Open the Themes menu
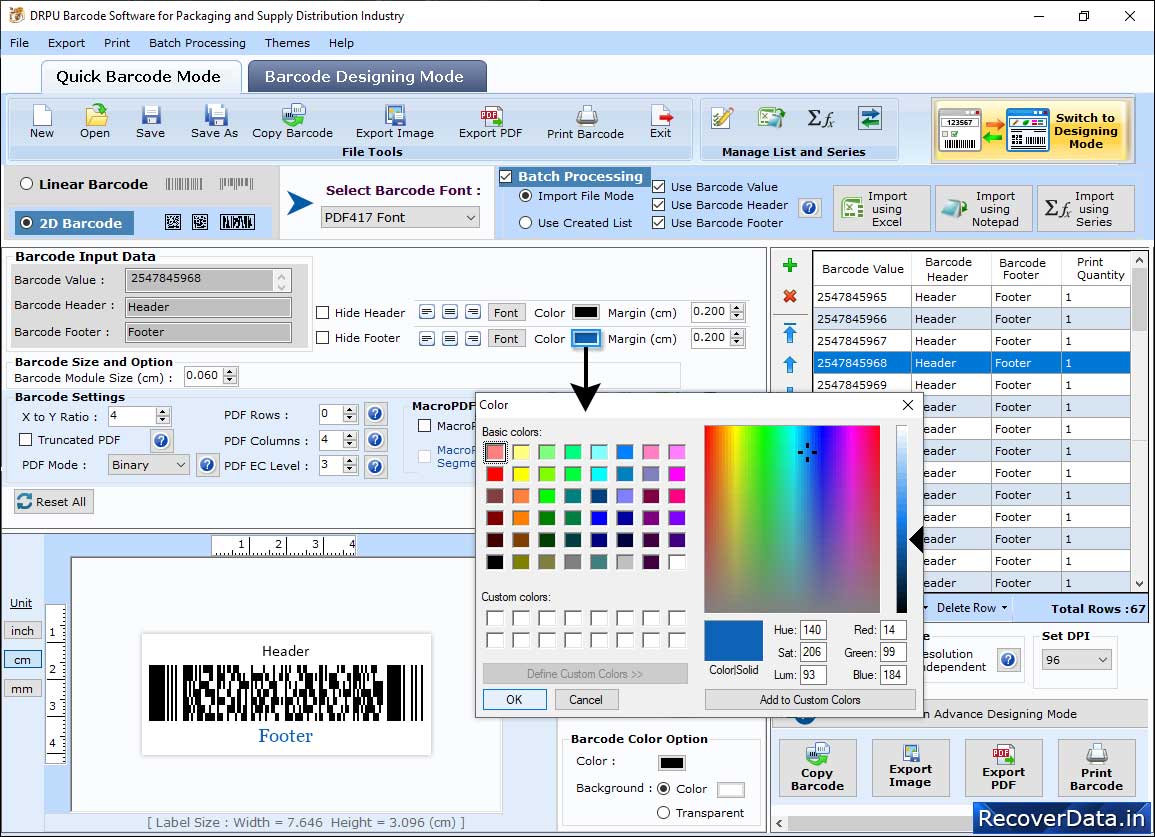Image resolution: width=1155 pixels, height=837 pixels. pos(287,43)
